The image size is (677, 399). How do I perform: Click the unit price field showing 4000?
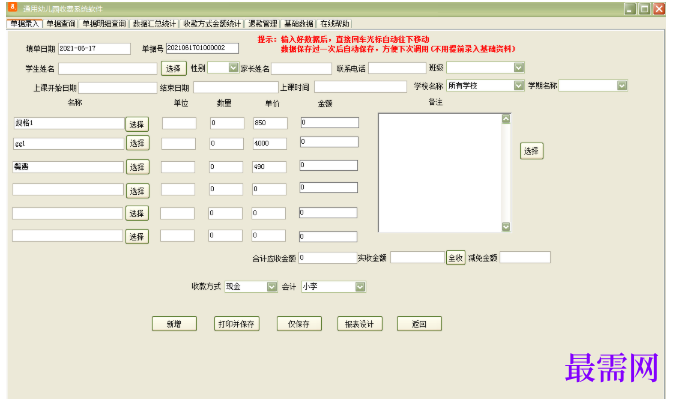pyautogui.click(x=269, y=143)
